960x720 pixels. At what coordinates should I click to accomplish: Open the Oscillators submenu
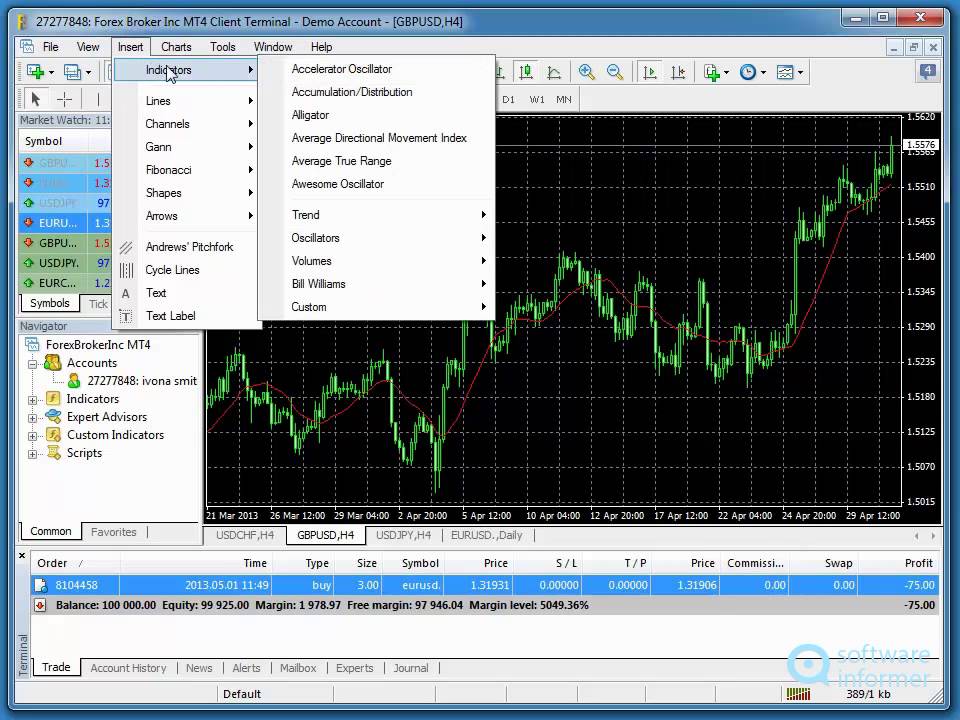coord(377,238)
